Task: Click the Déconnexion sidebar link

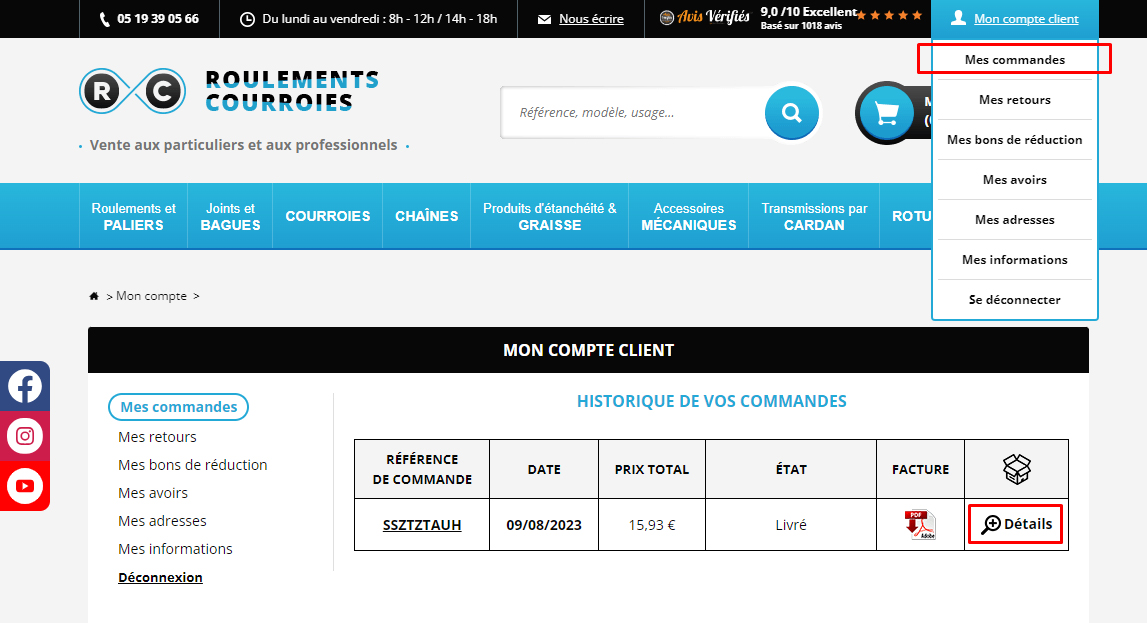Action: (x=160, y=578)
